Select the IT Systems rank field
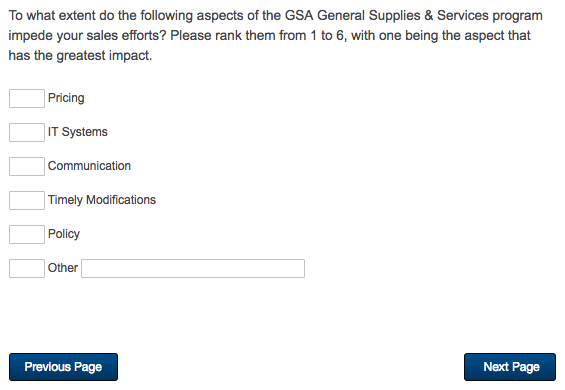565x390 pixels. pos(27,132)
